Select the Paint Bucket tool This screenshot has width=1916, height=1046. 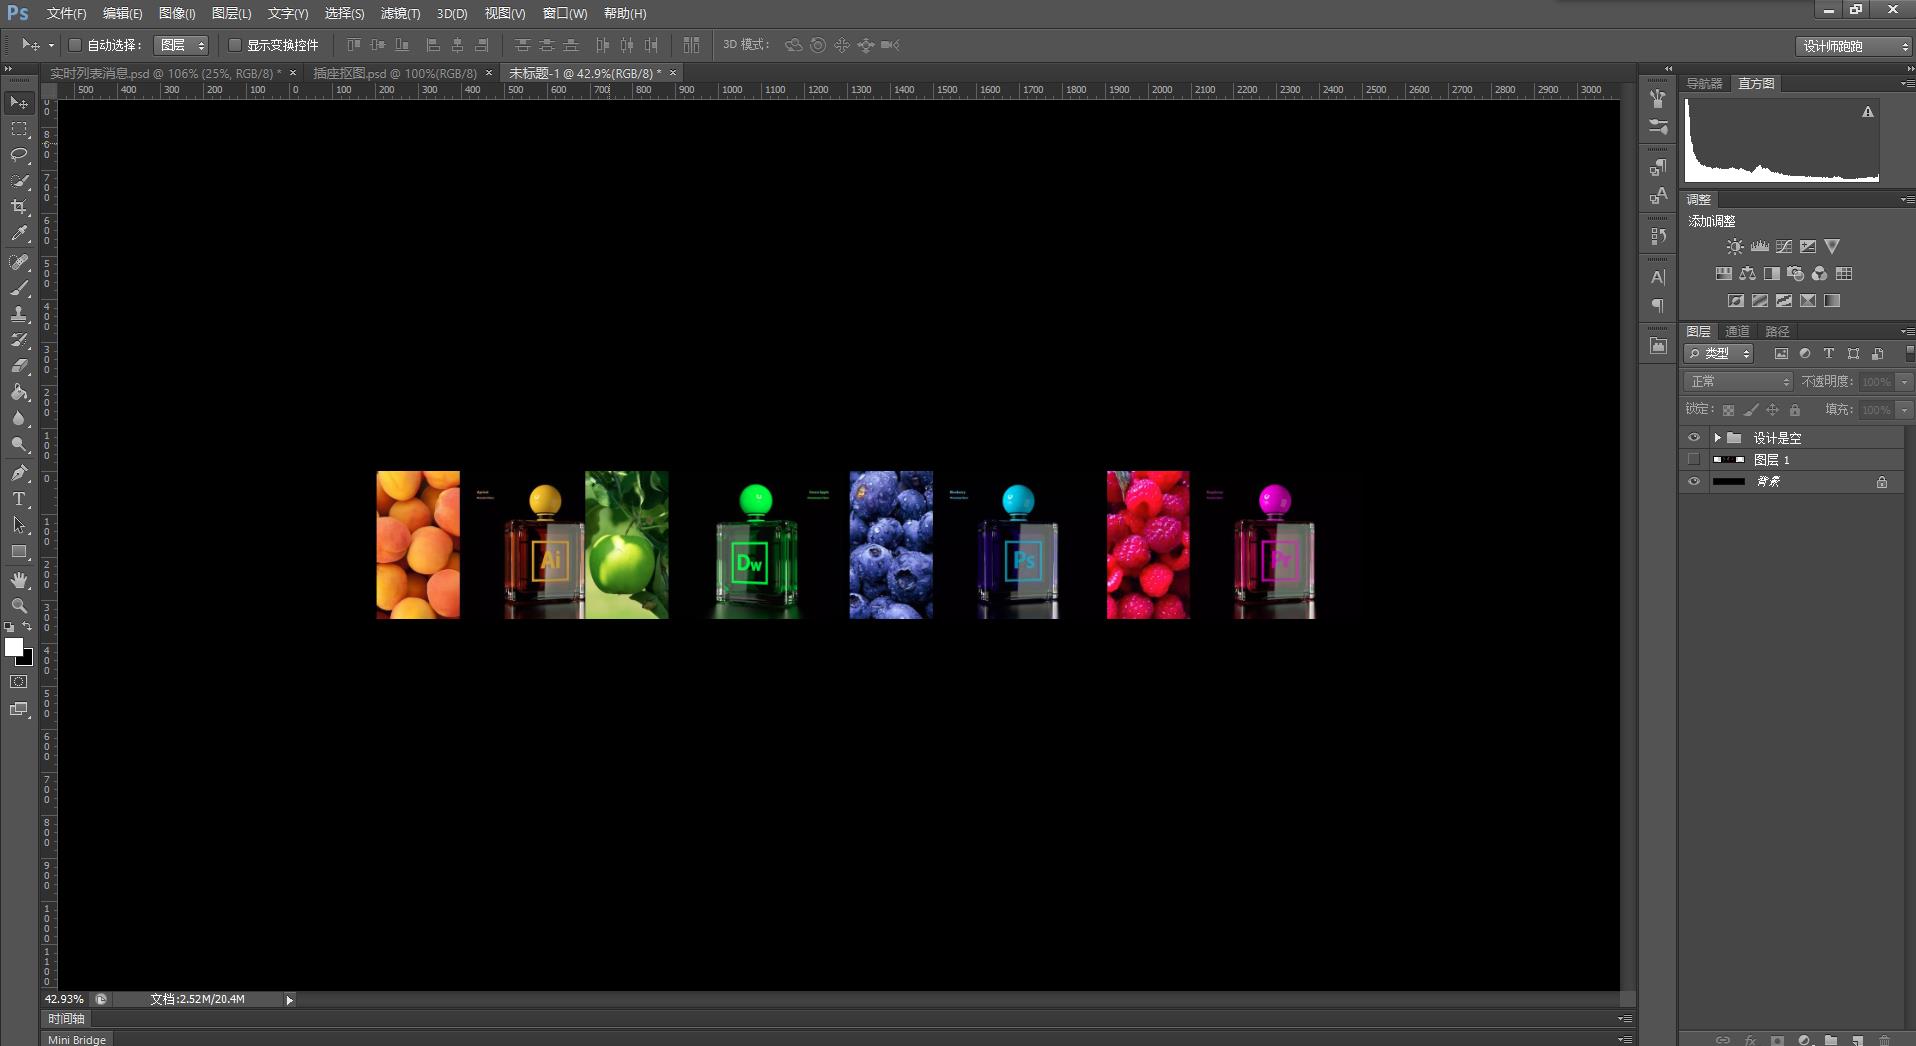point(19,392)
